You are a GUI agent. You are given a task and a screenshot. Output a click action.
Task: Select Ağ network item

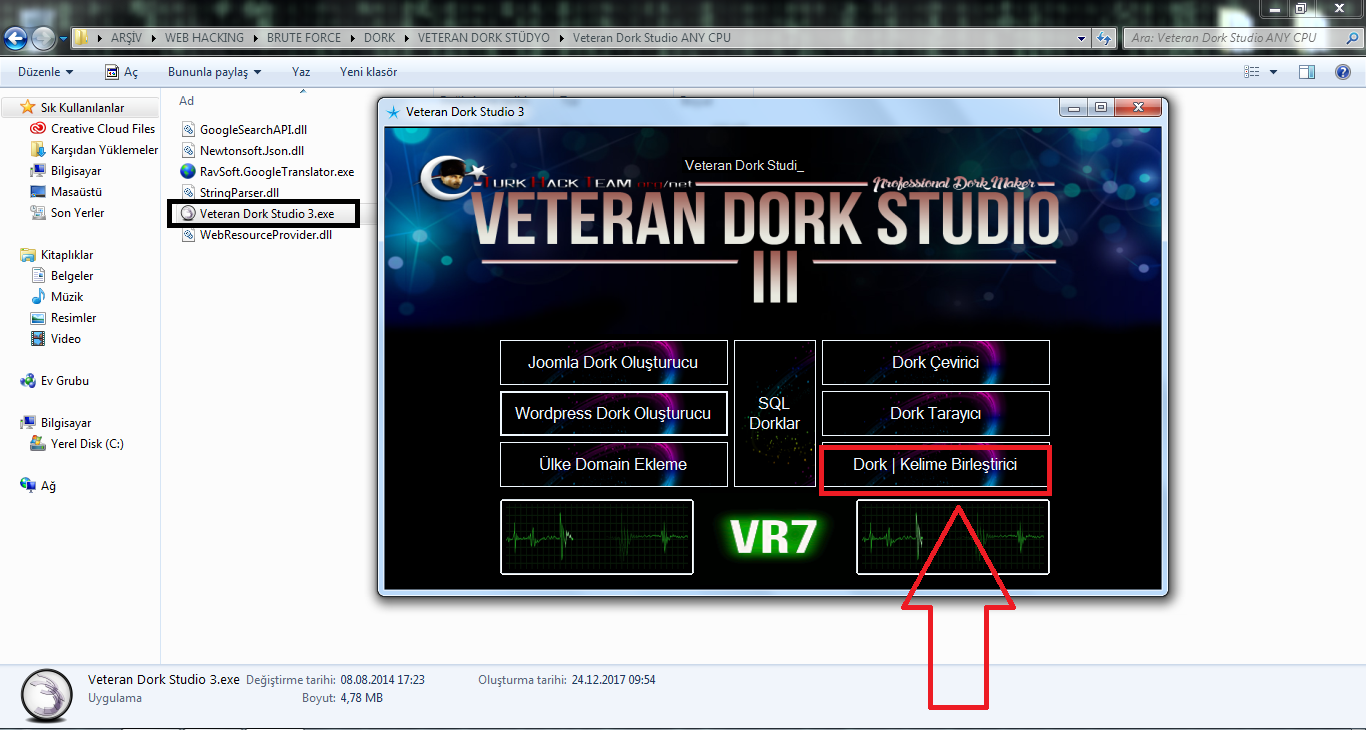coord(48,486)
